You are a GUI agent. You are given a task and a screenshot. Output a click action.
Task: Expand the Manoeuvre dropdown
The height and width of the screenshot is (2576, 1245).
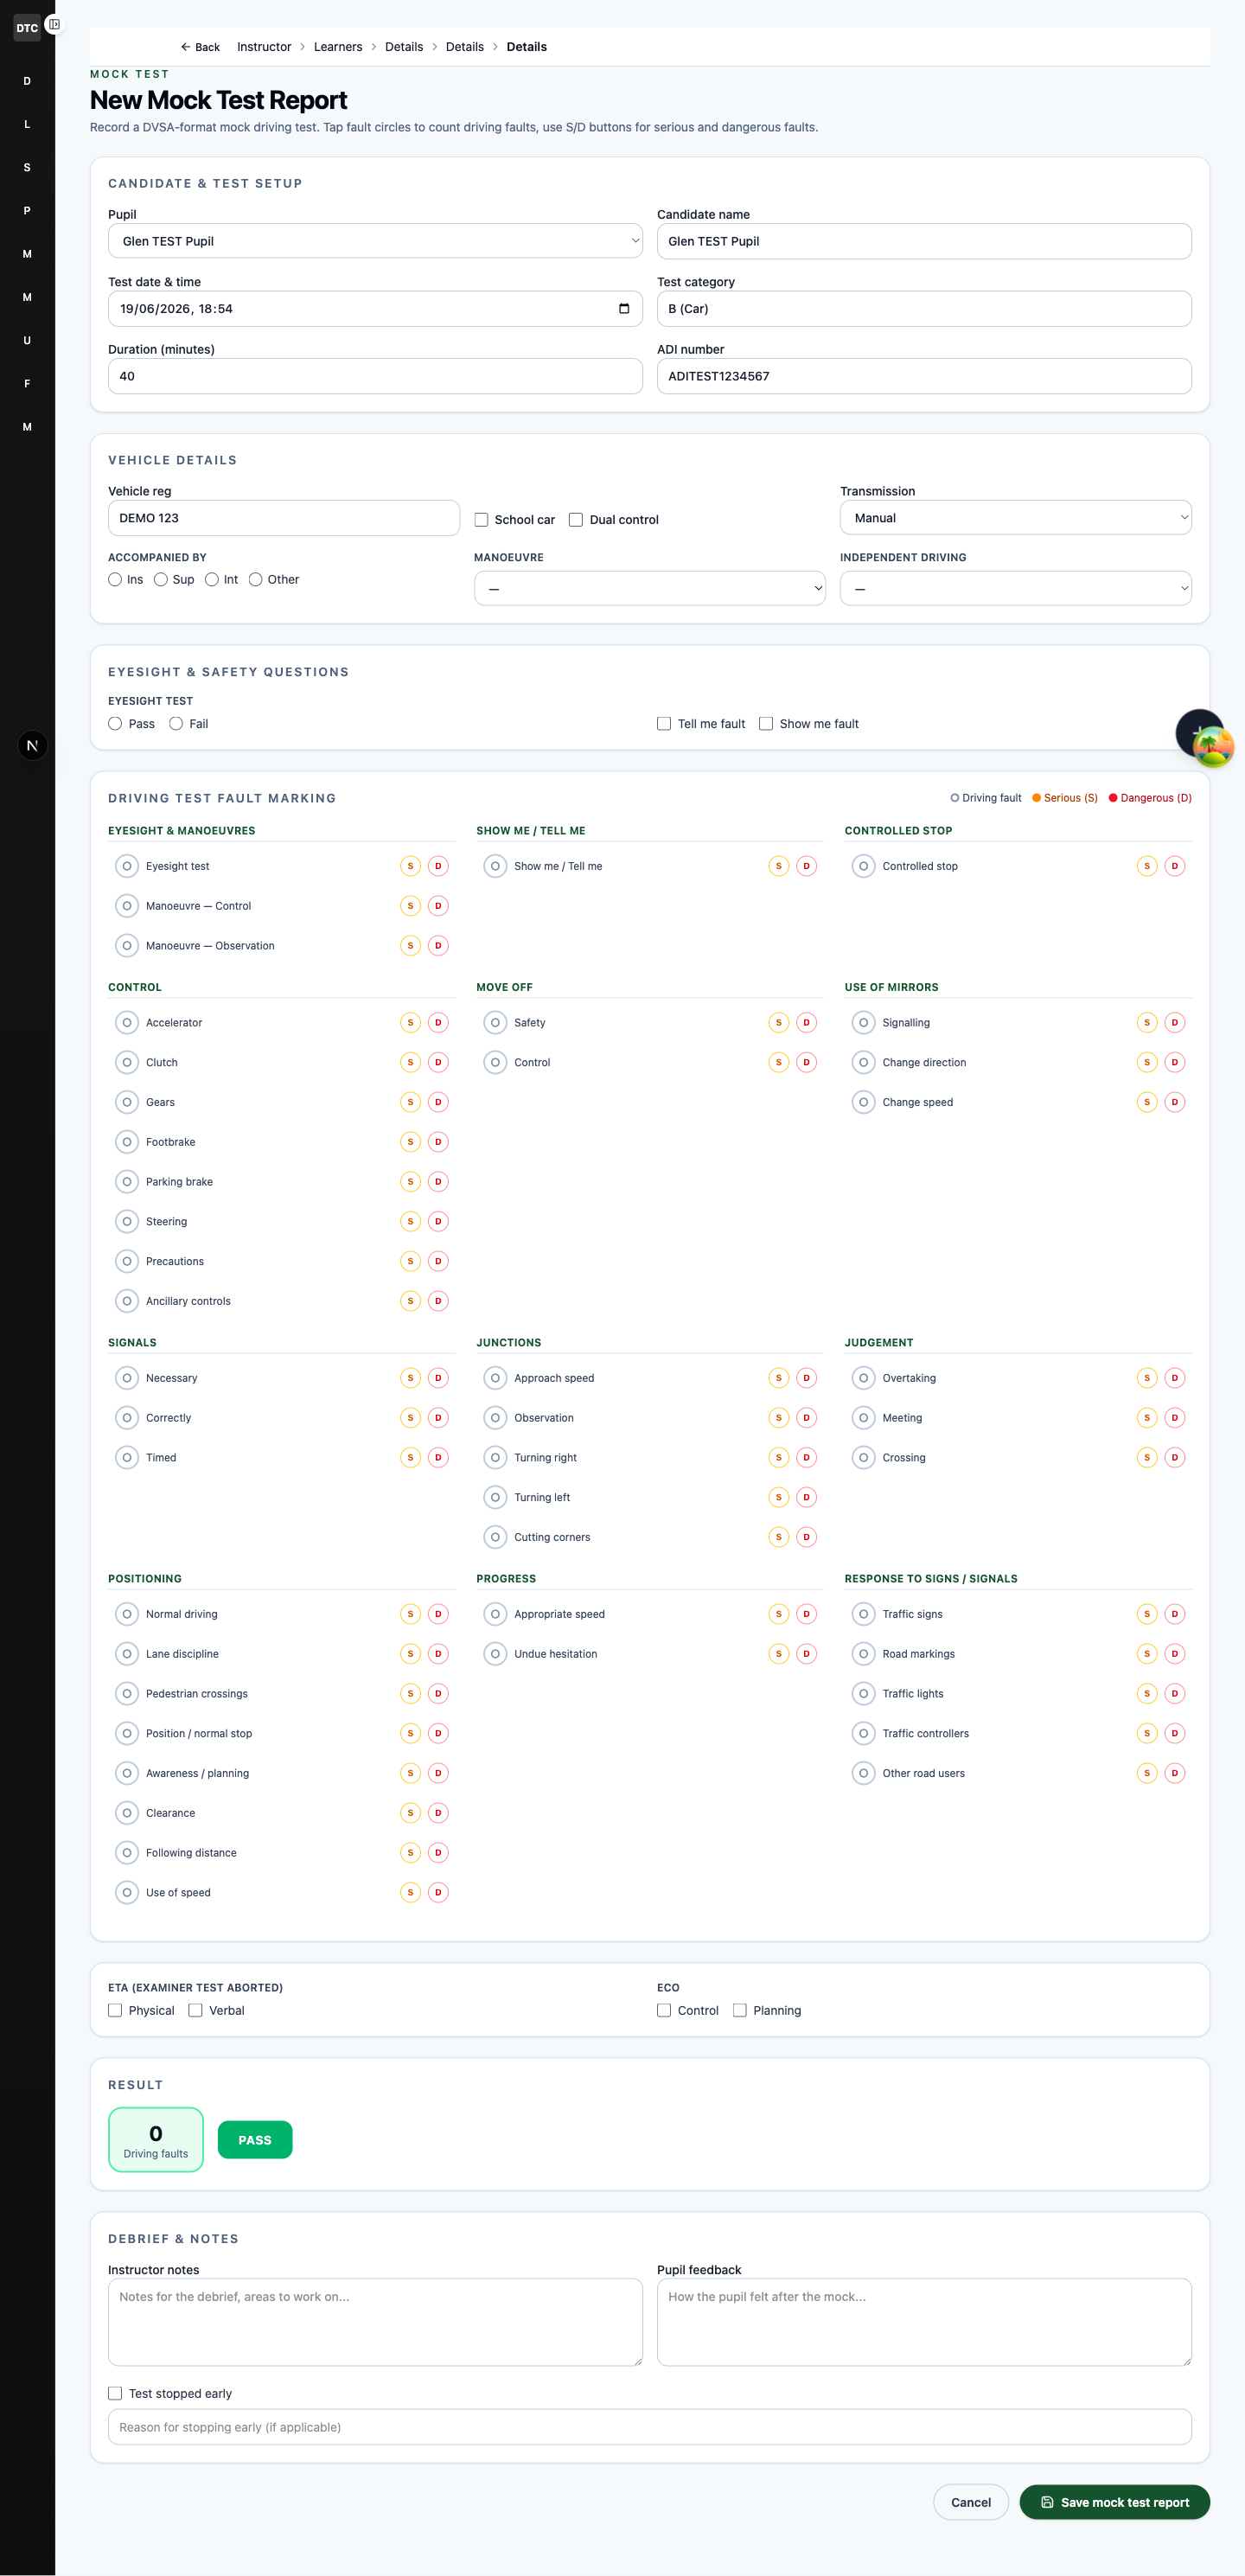point(649,588)
